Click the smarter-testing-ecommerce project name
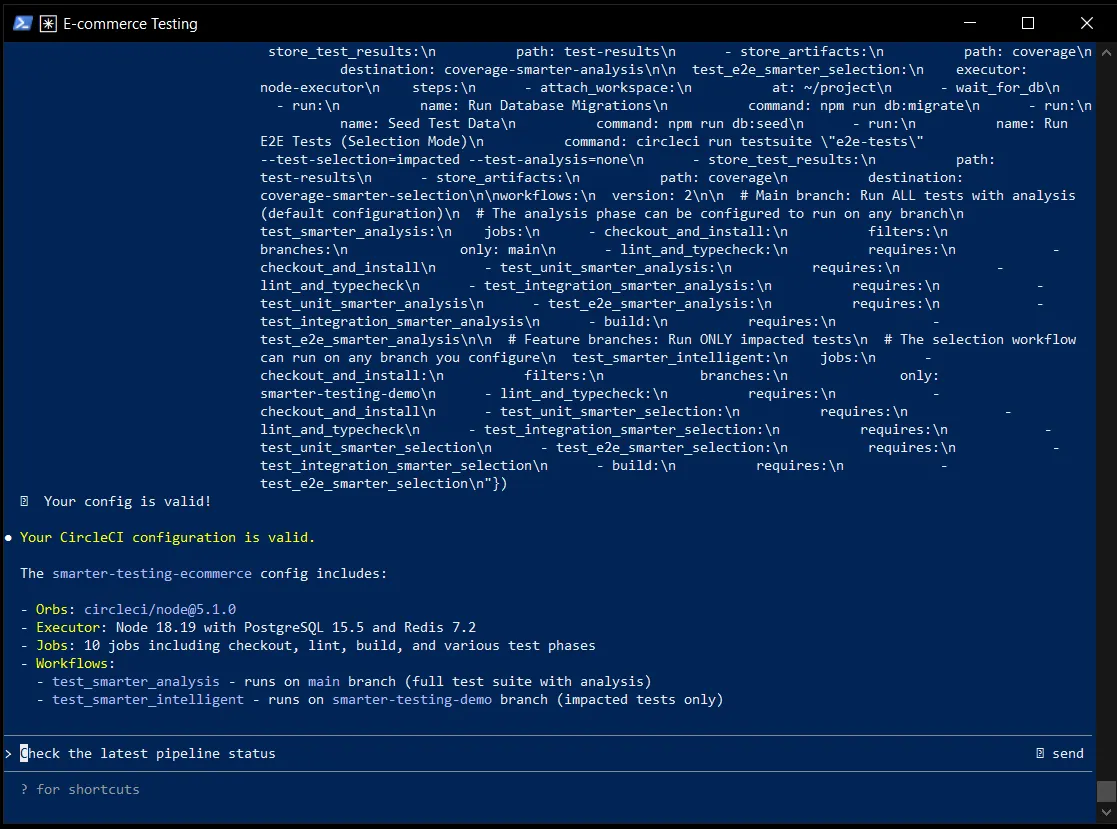 [152, 573]
